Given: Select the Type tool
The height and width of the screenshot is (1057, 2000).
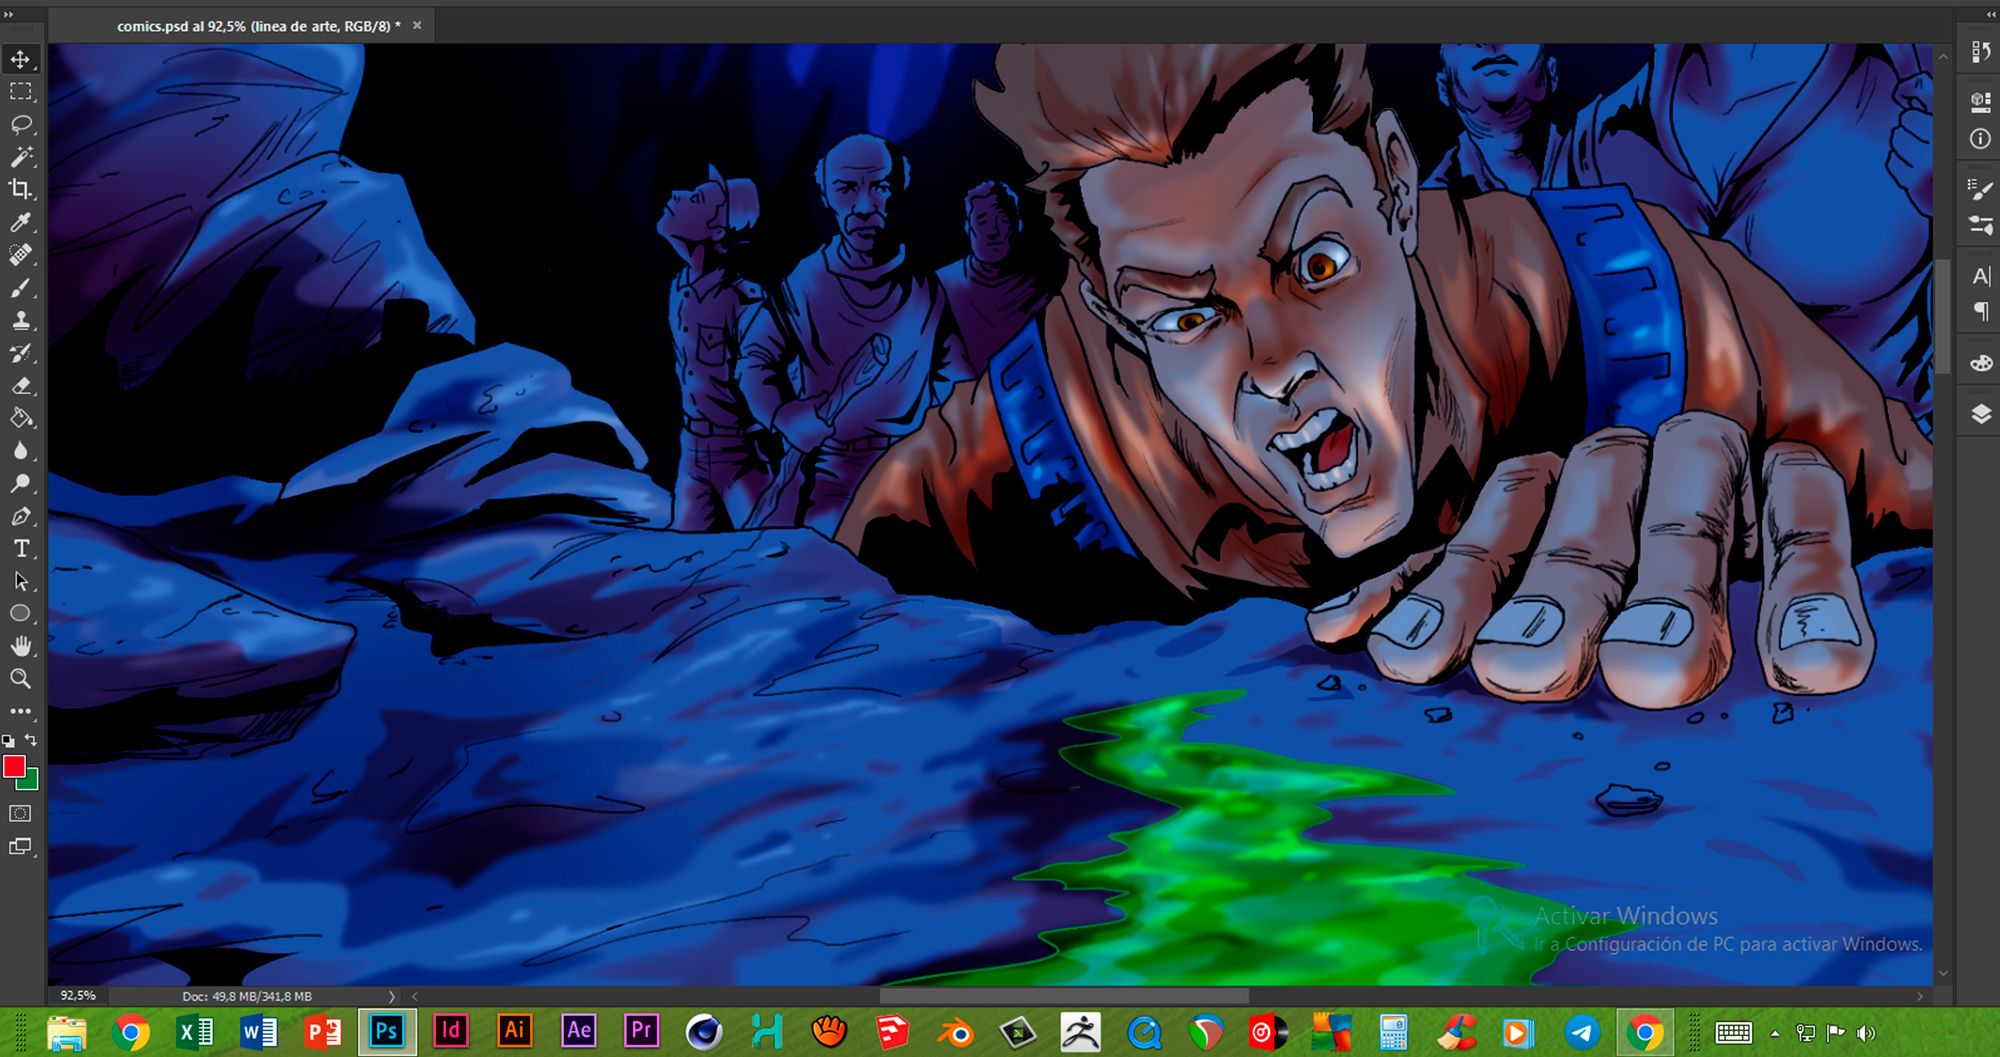Looking at the screenshot, I should point(21,549).
